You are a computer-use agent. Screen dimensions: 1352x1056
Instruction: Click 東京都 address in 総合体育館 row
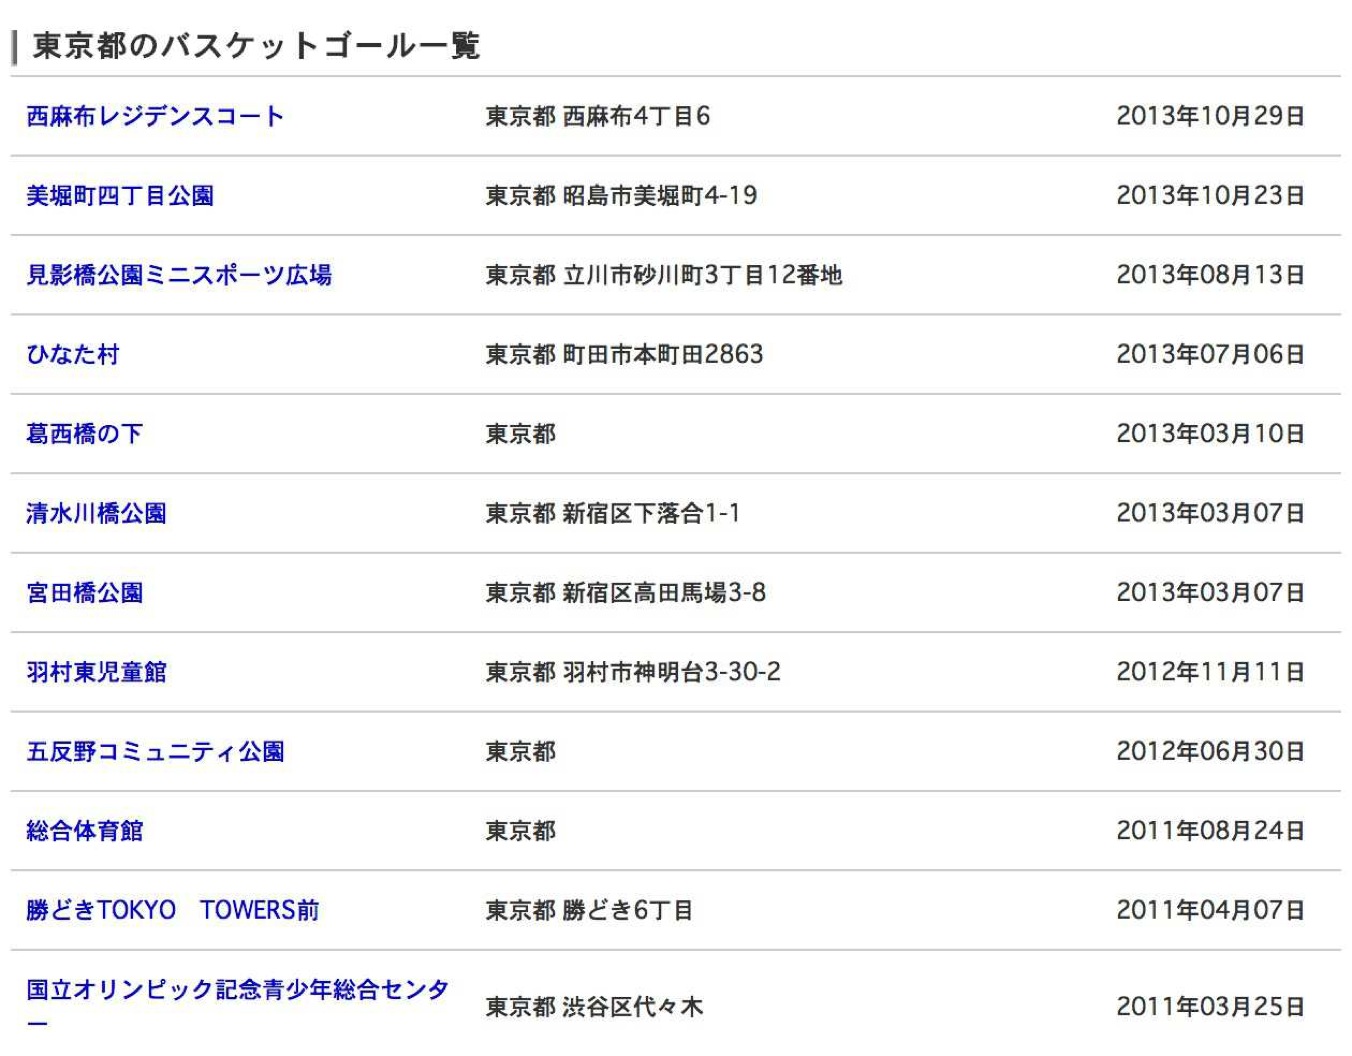pos(521,831)
